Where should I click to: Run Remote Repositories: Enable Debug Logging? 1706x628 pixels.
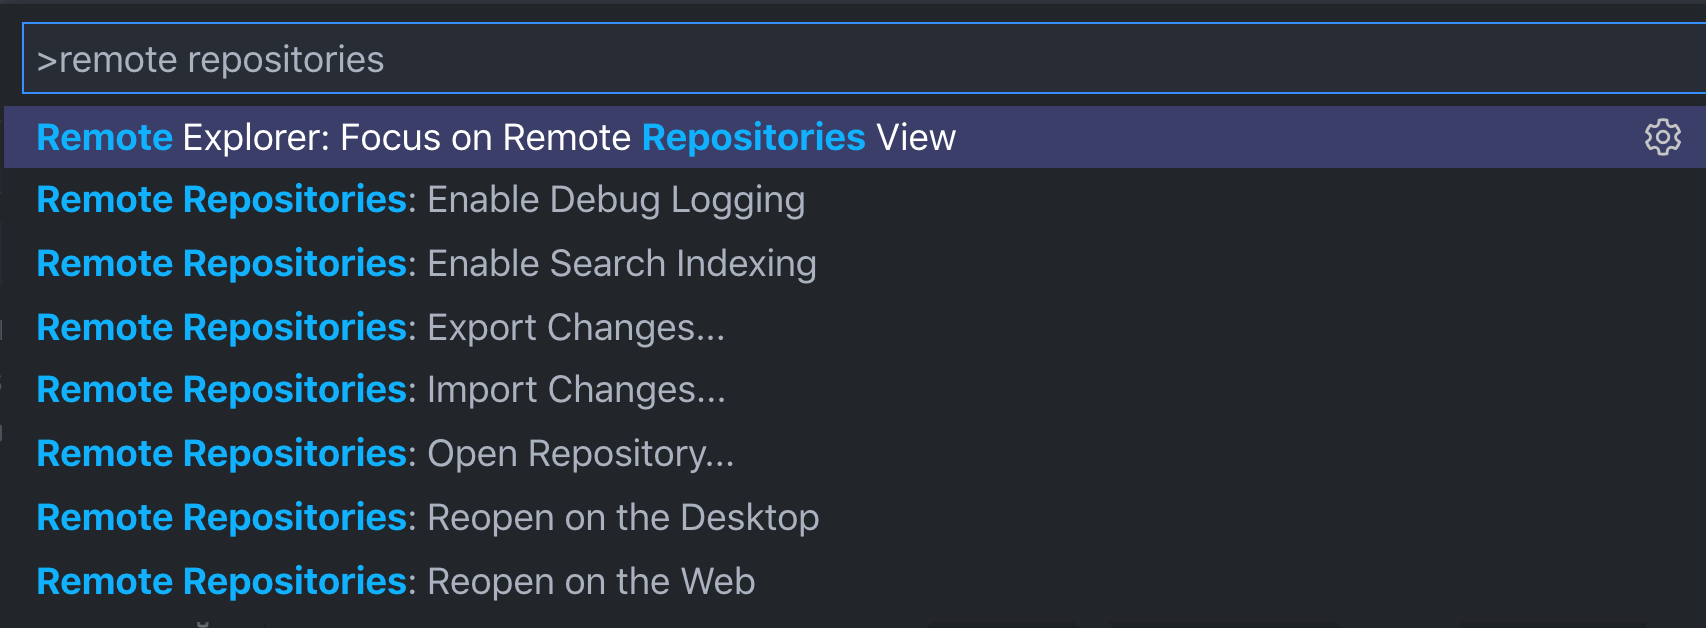pos(420,200)
